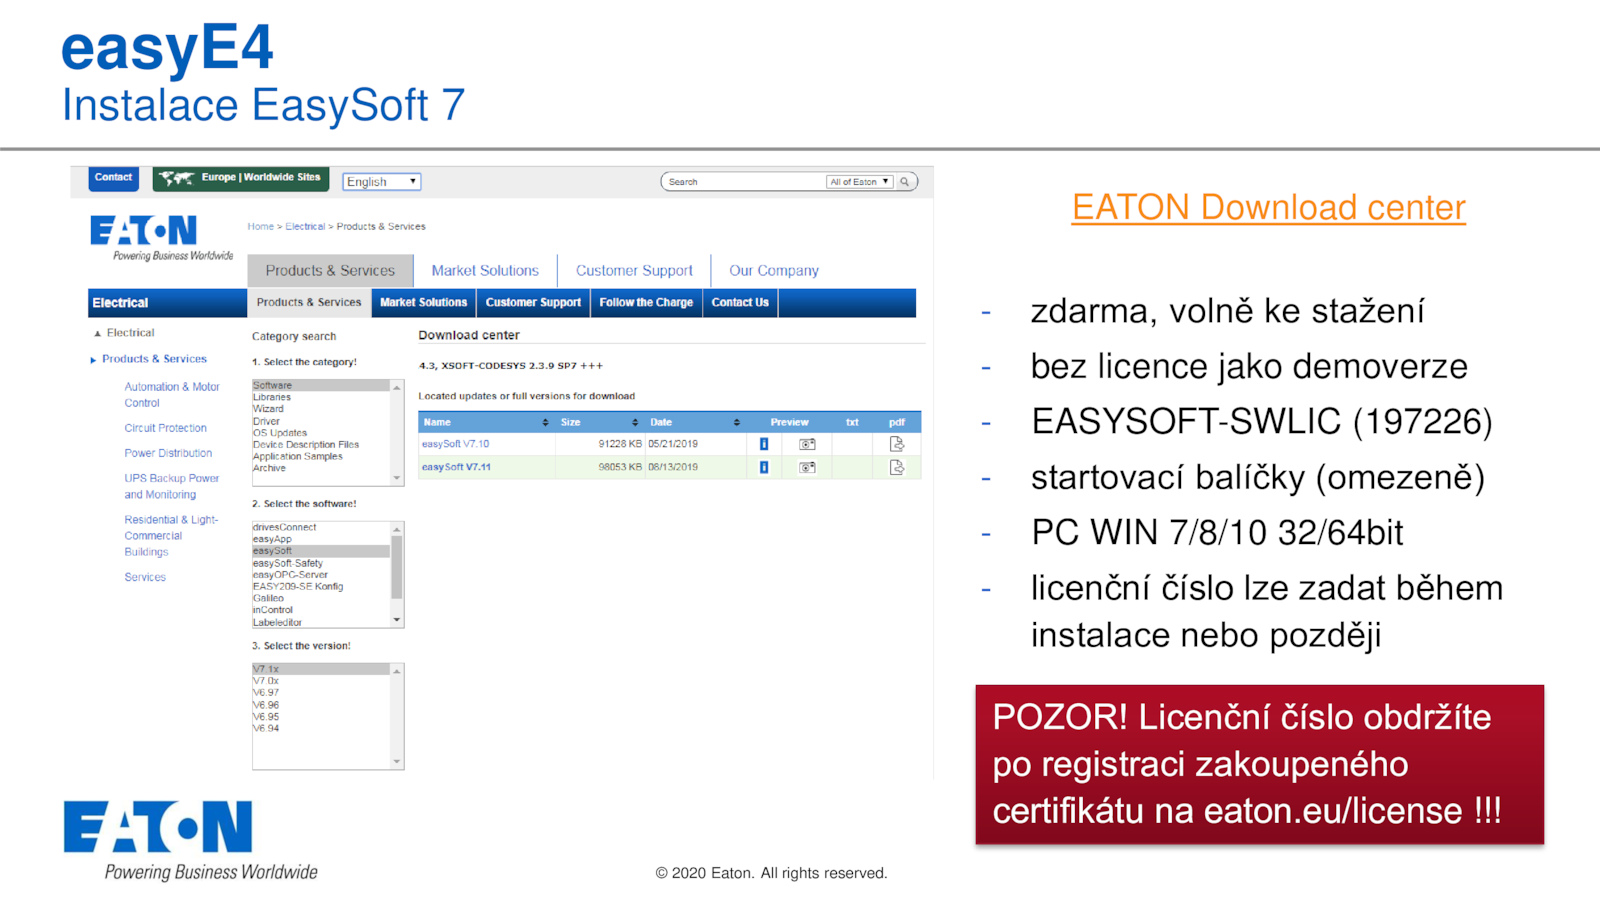This screenshot has height=900, width=1600.
Task: Open the EATON Download center link
Action: [1268, 208]
